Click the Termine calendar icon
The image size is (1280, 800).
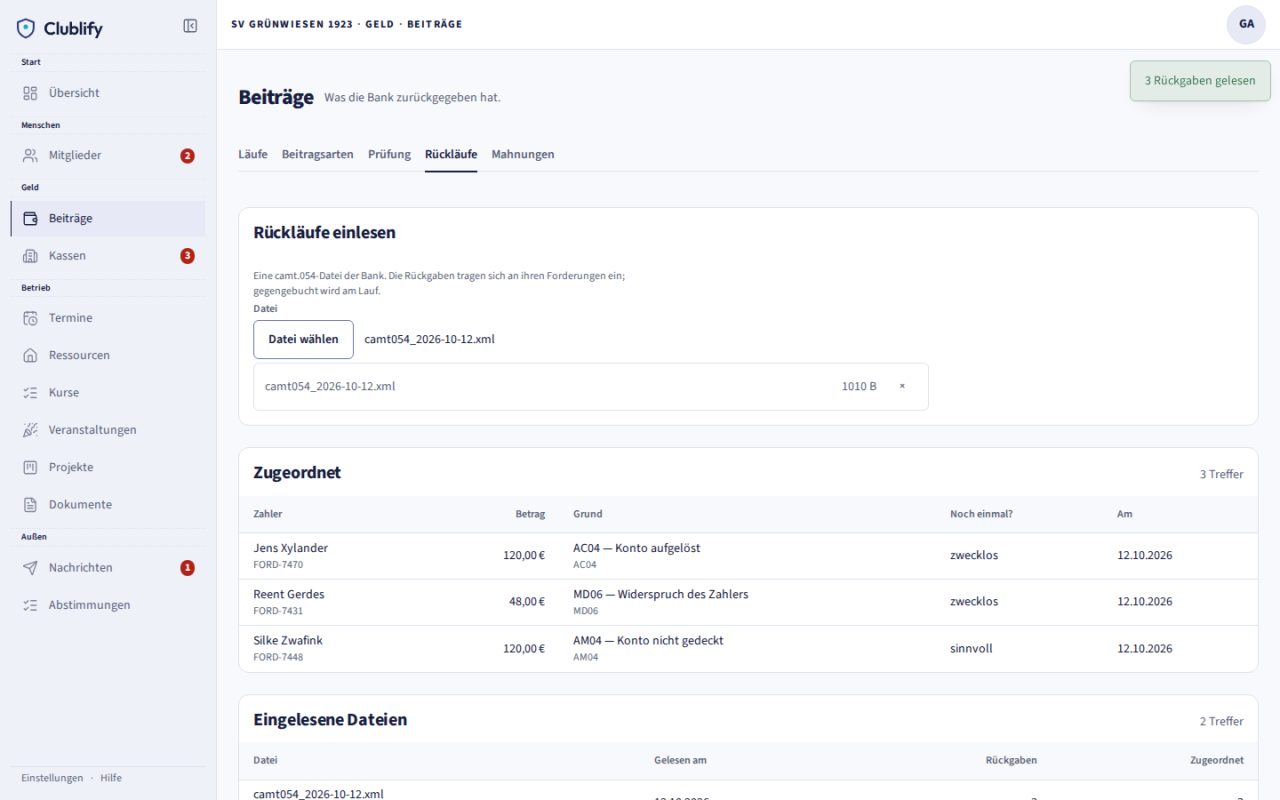coord(30,318)
